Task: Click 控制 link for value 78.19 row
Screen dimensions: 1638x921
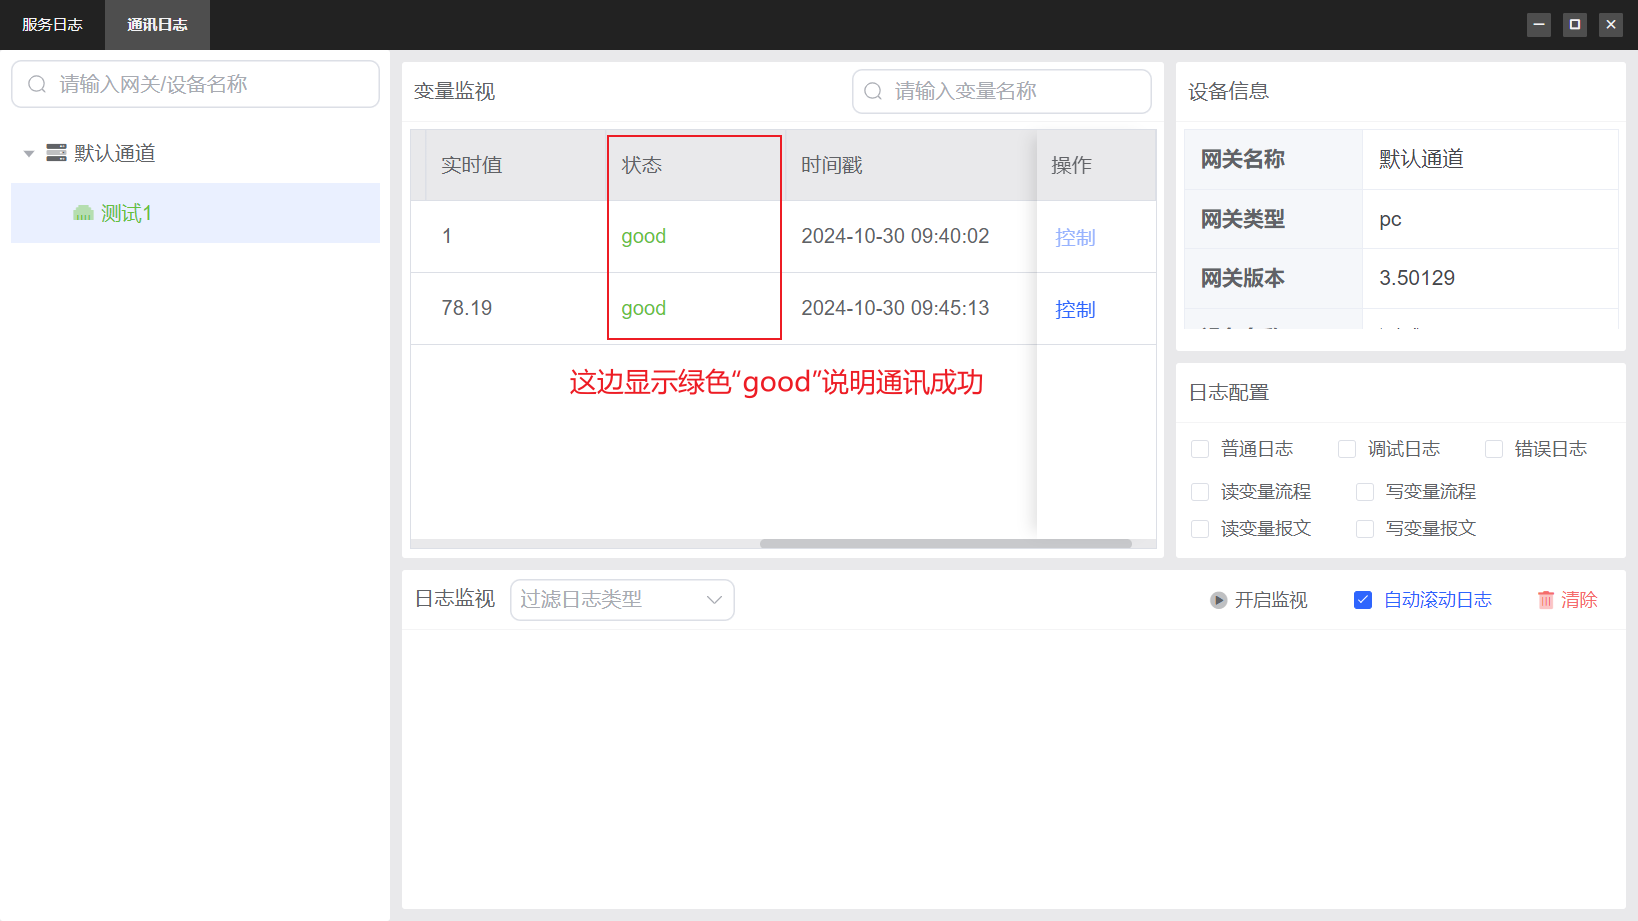Action: click(1075, 310)
